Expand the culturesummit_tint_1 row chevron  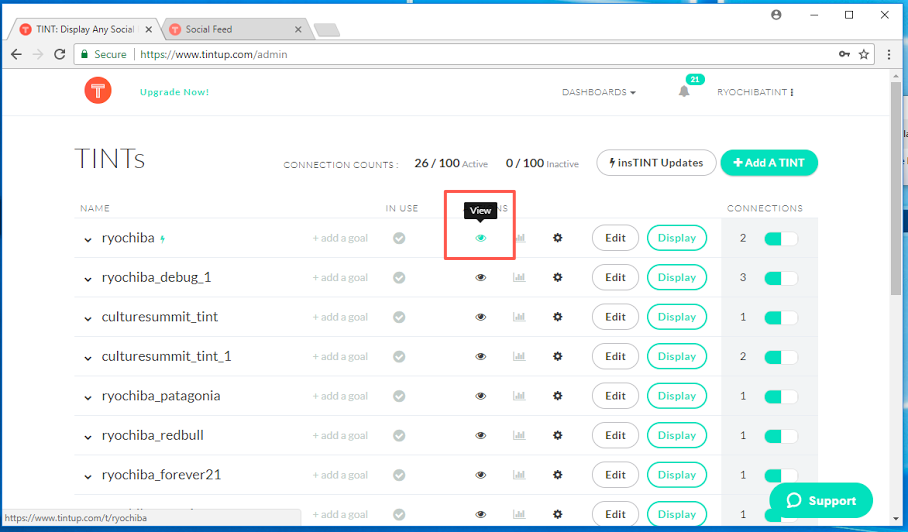coord(87,358)
